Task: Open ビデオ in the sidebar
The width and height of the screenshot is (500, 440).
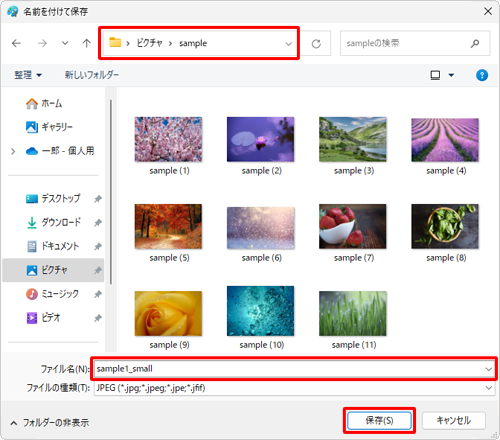Action: (43, 318)
